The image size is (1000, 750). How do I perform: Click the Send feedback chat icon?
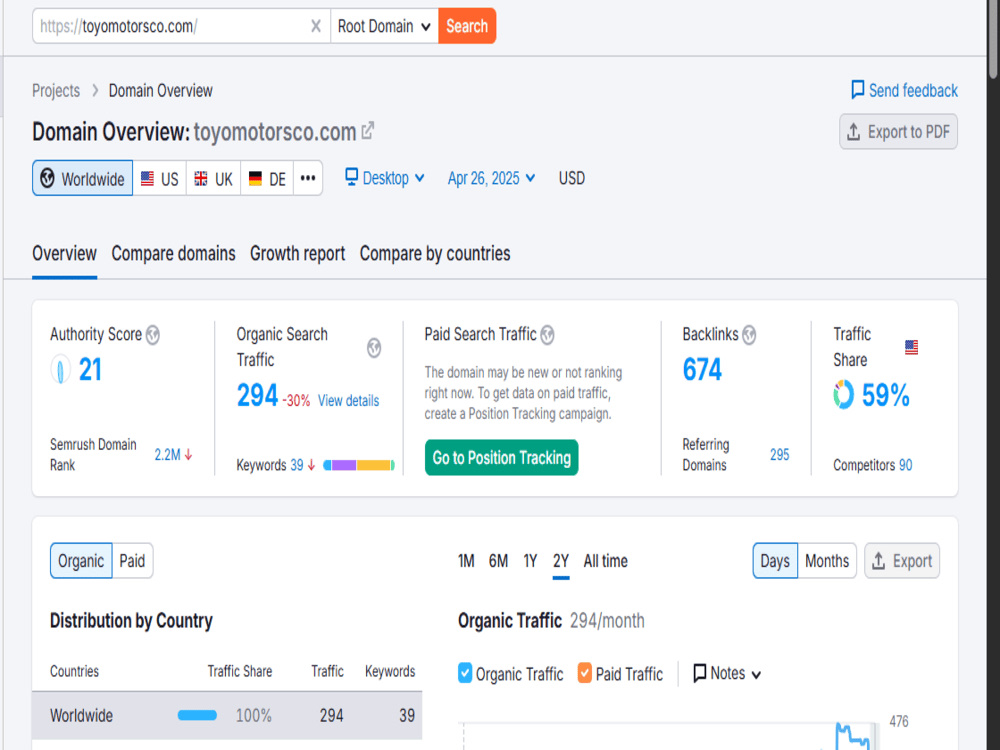click(x=858, y=89)
